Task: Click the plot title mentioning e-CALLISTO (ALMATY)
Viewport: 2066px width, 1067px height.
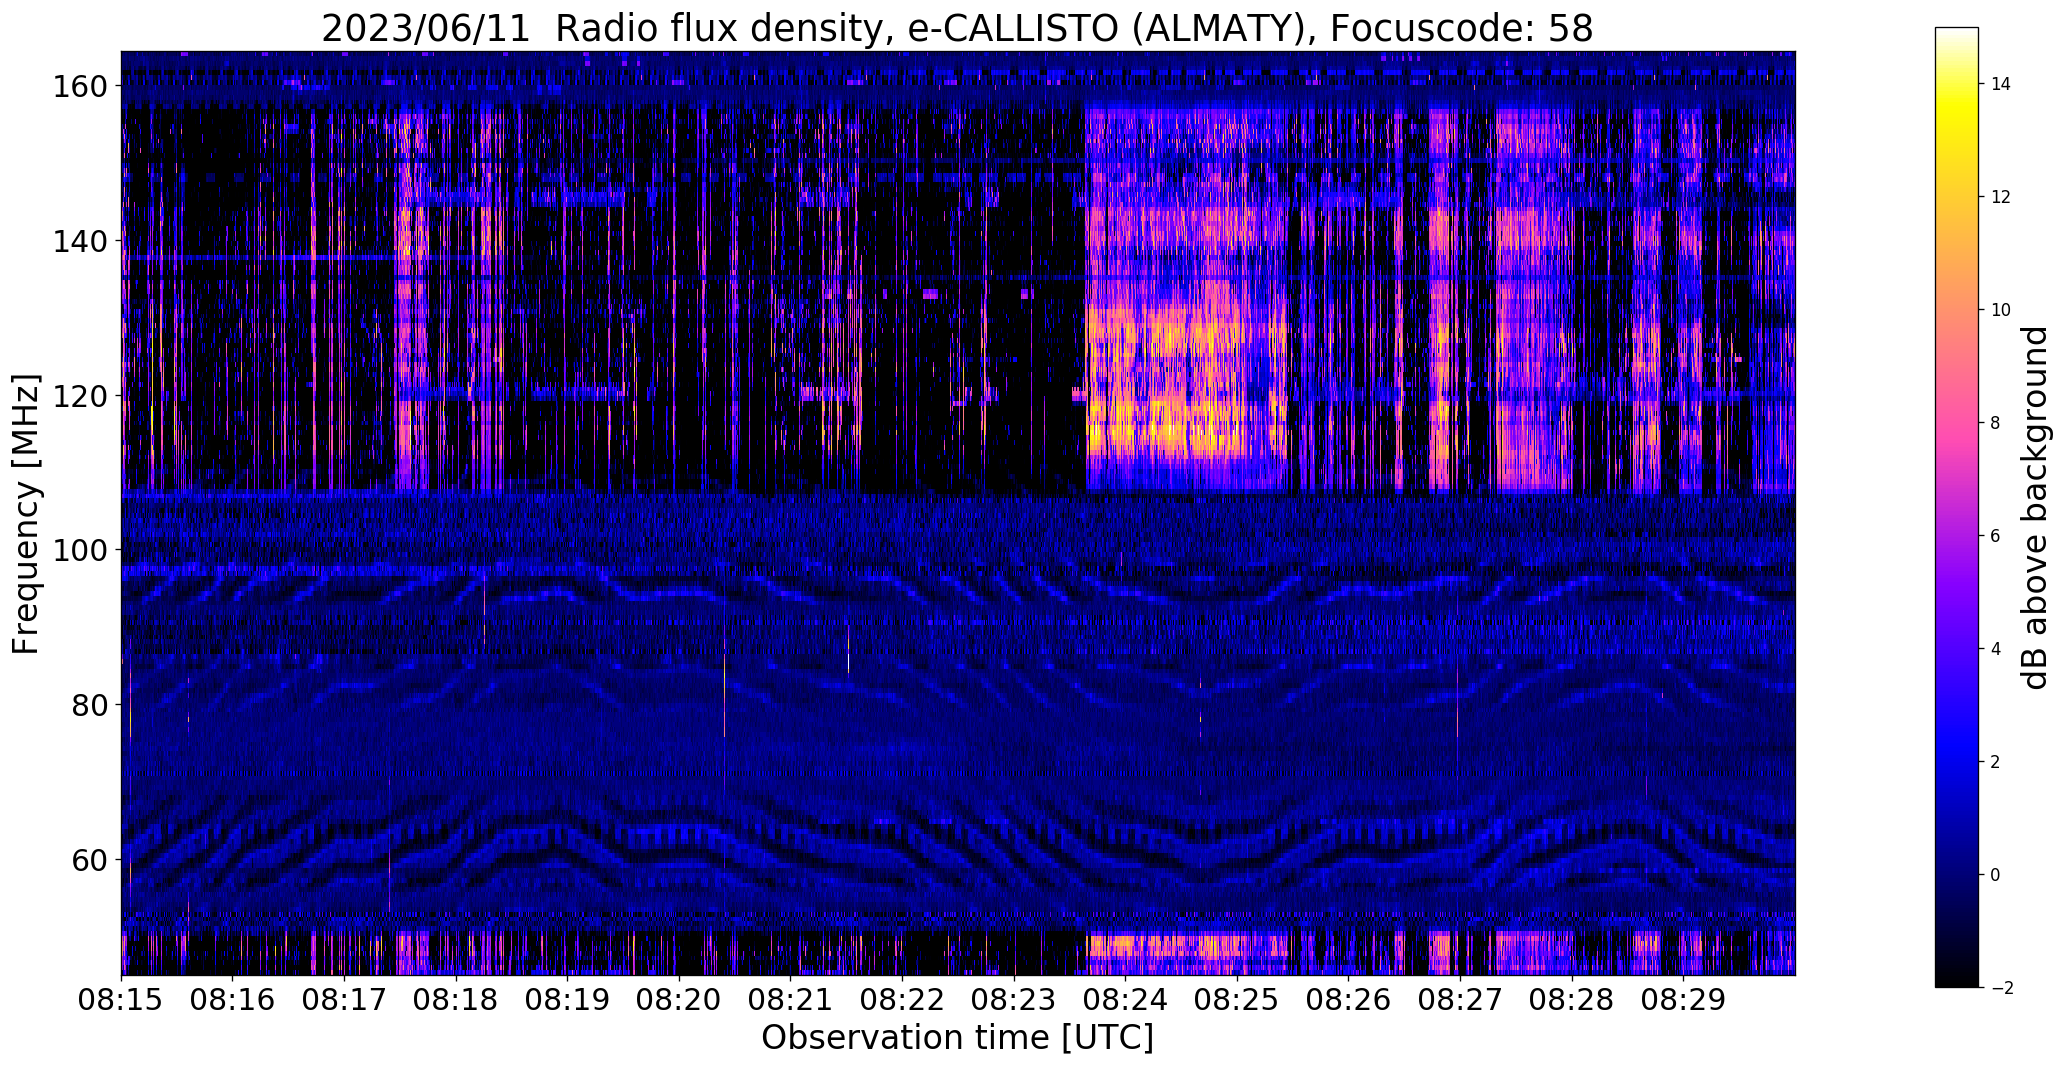Action: 957,29
